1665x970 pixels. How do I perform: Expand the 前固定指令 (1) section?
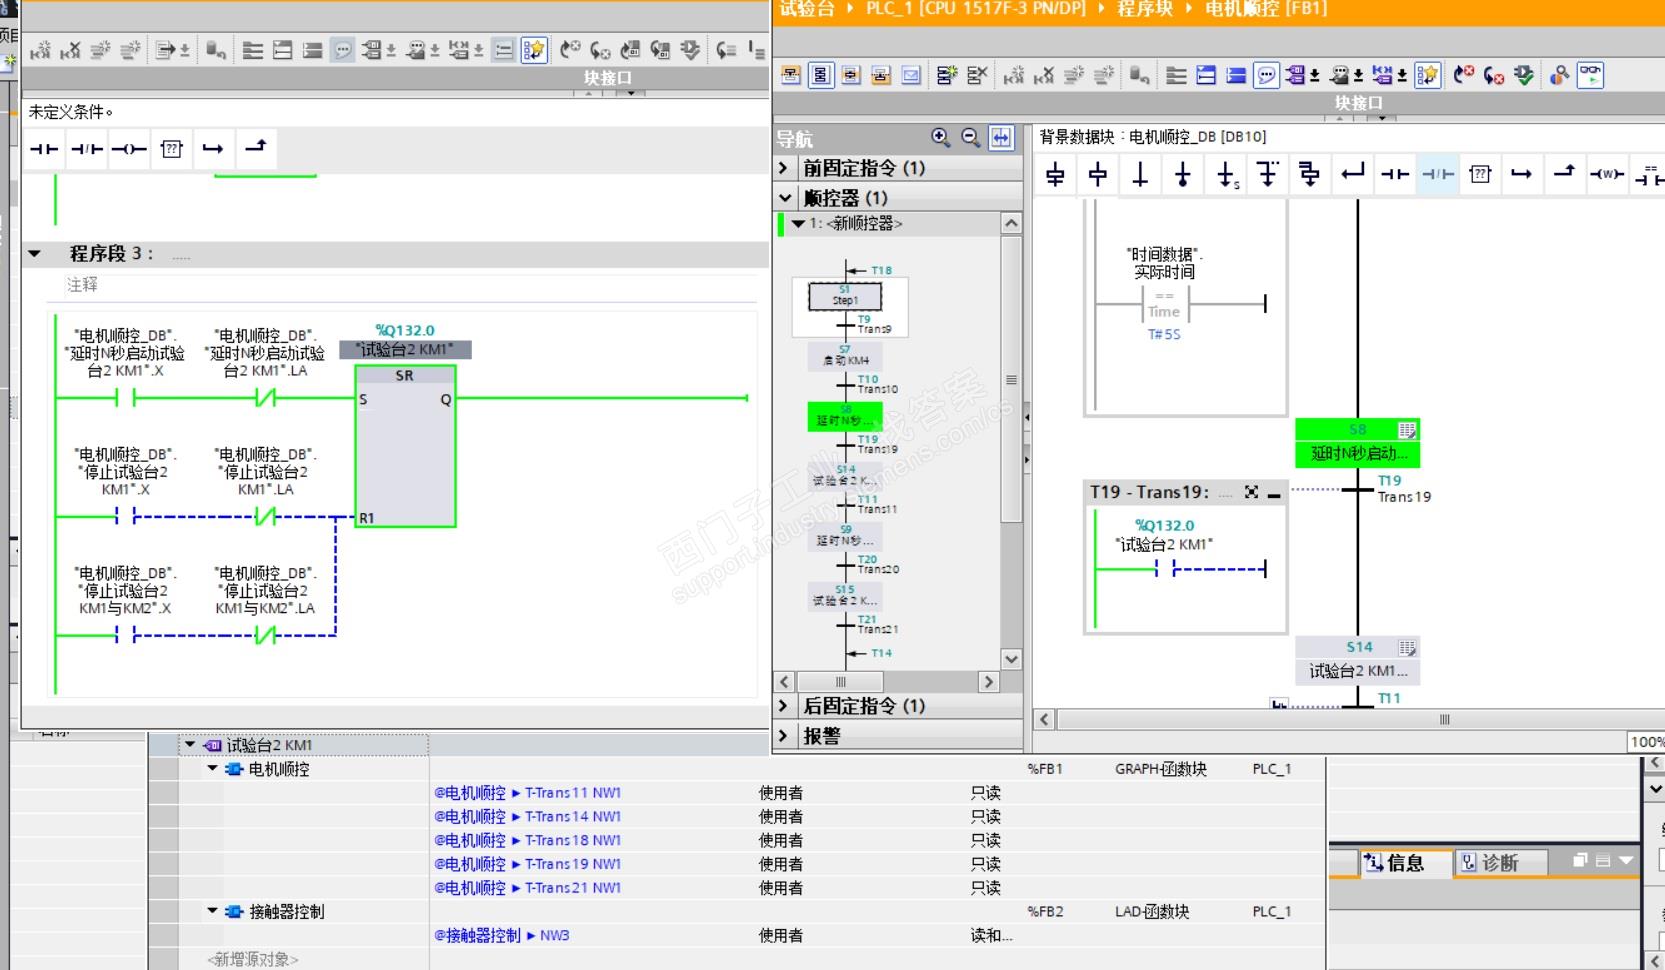pyautogui.click(x=785, y=168)
